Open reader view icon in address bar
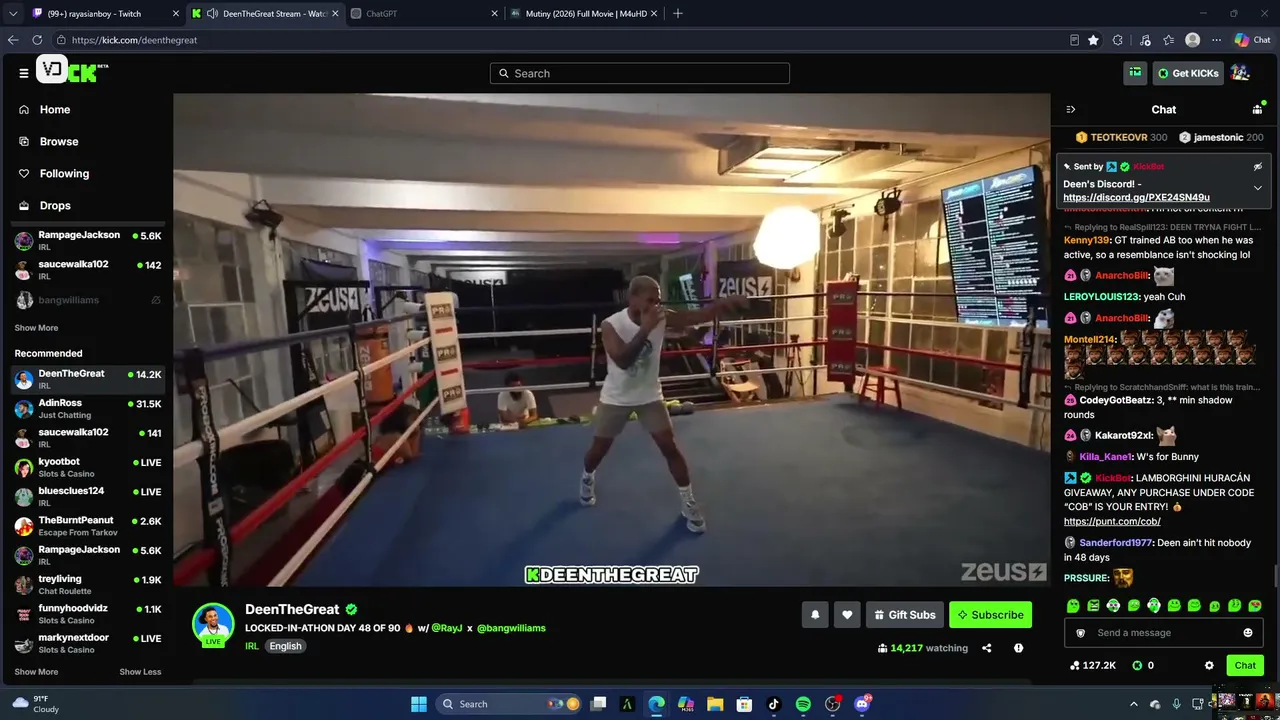1280x720 pixels. [1075, 40]
